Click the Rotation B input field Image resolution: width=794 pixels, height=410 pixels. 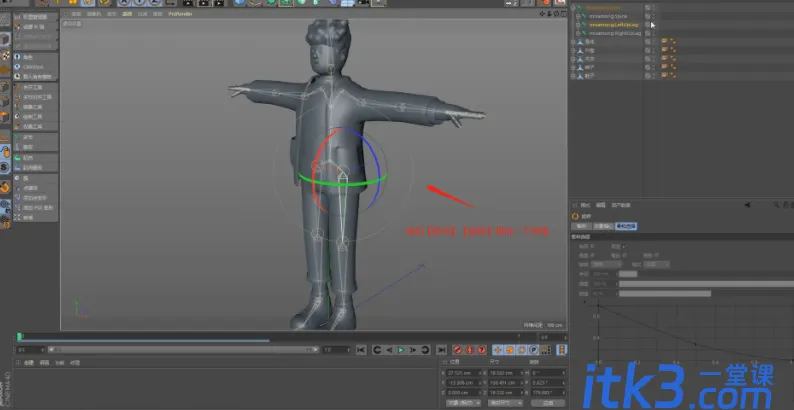coord(548,393)
